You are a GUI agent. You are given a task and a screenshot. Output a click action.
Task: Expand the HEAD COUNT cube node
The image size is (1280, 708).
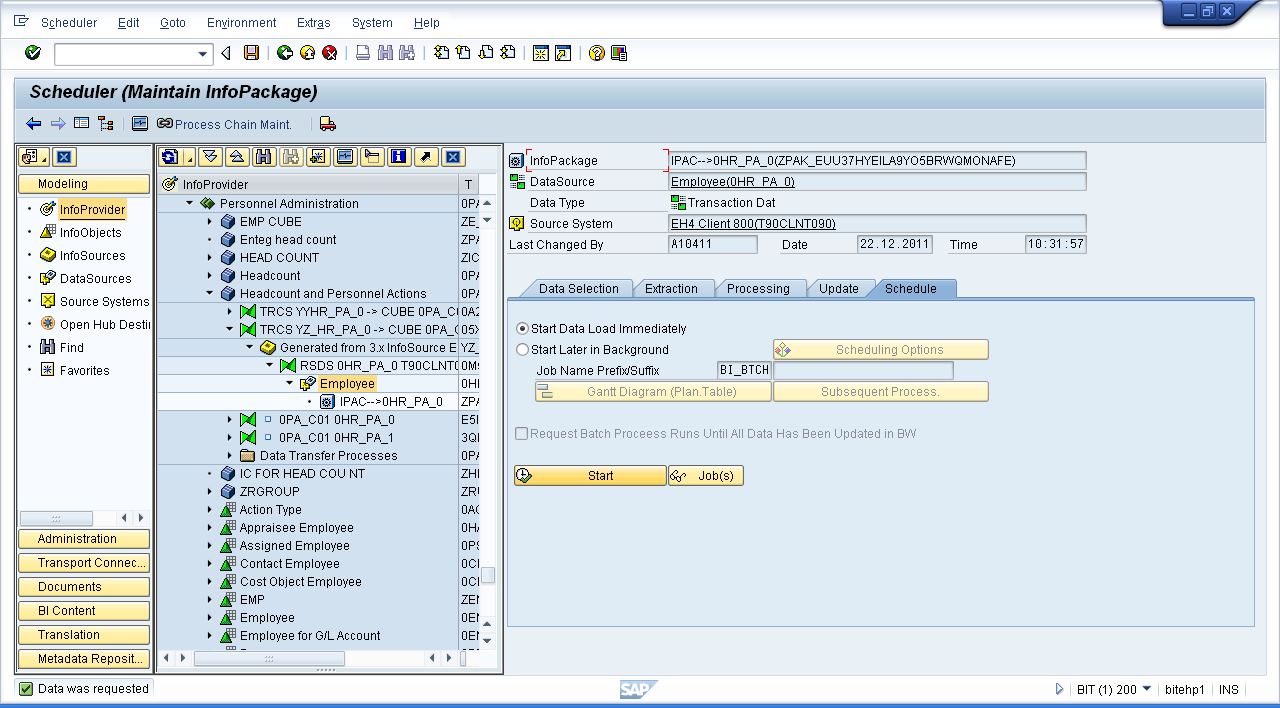pos(210,257)
